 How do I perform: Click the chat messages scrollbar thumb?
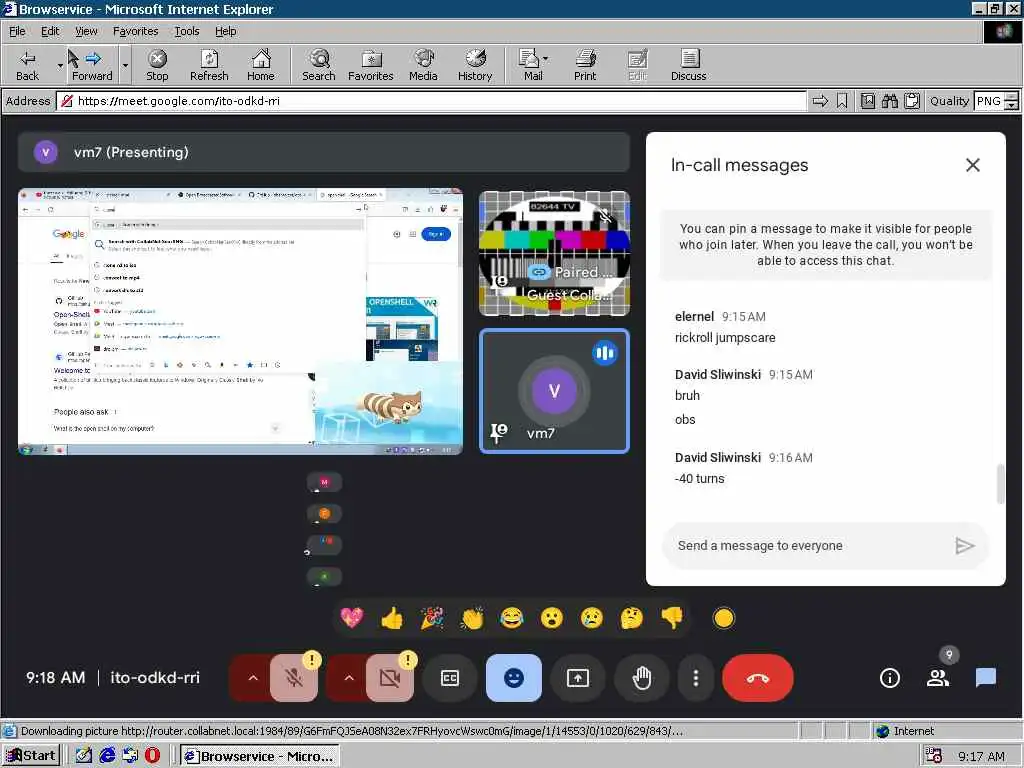tap(1000, 484)
